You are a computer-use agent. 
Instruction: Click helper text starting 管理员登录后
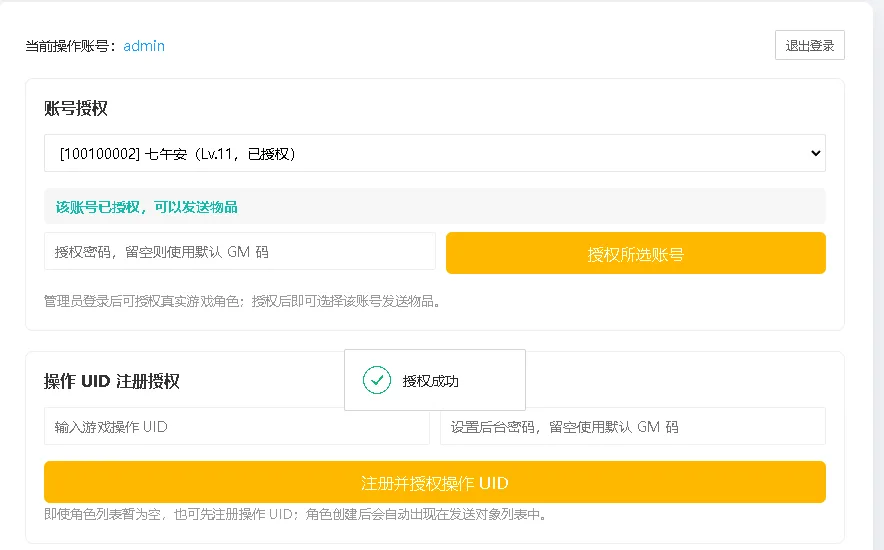pyautogui.click(x=242, y=301)
